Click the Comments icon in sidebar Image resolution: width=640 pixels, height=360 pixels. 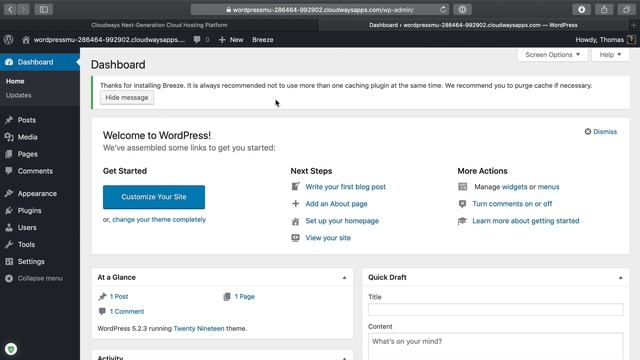[9, 171]
